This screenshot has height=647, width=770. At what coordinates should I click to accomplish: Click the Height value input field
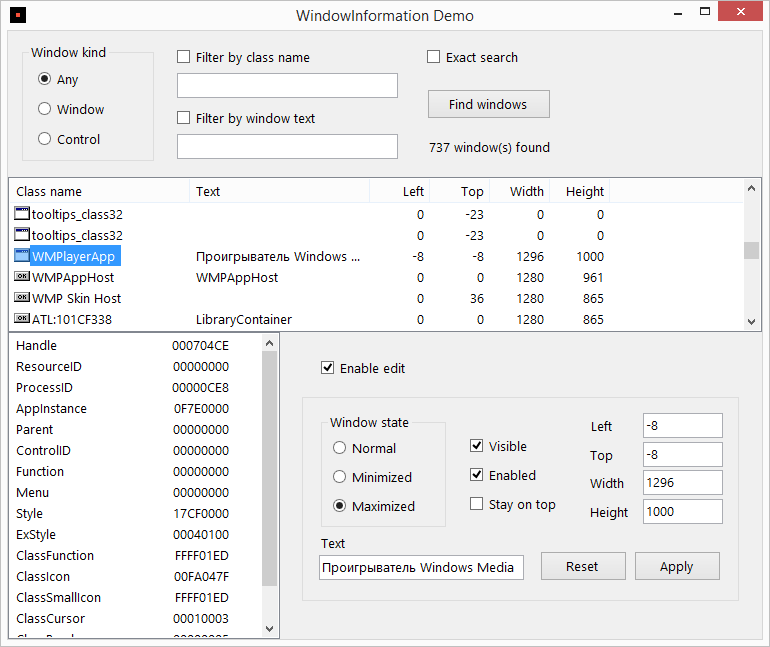point(682,512)
